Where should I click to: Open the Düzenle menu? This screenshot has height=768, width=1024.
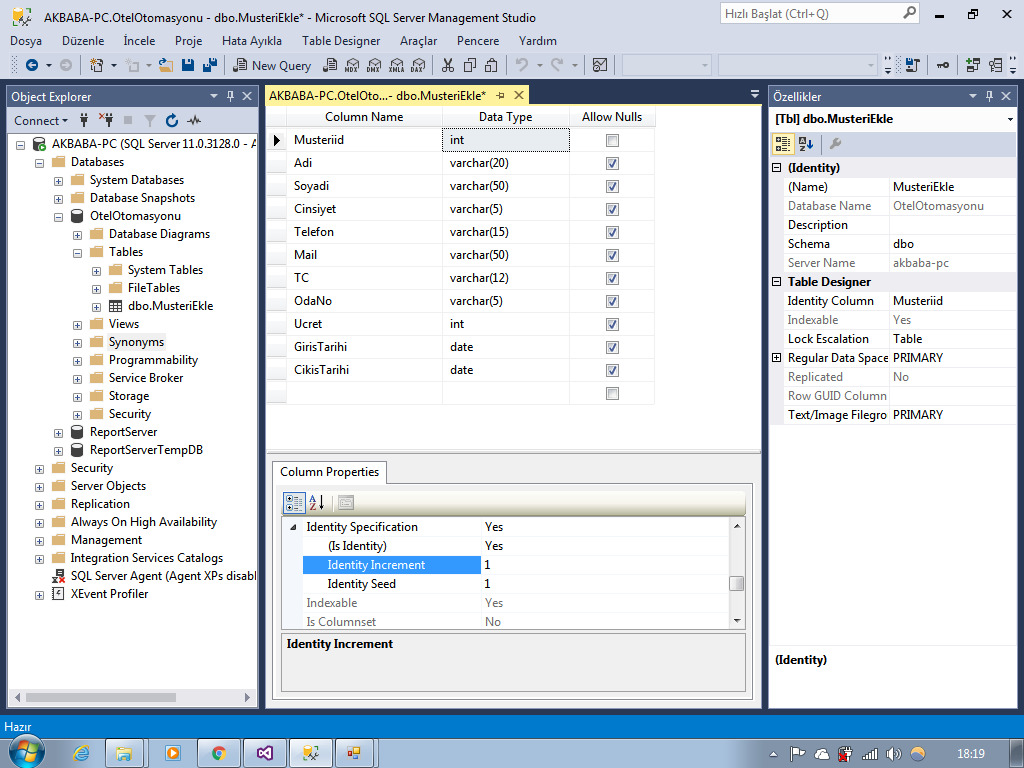[83, 40]
